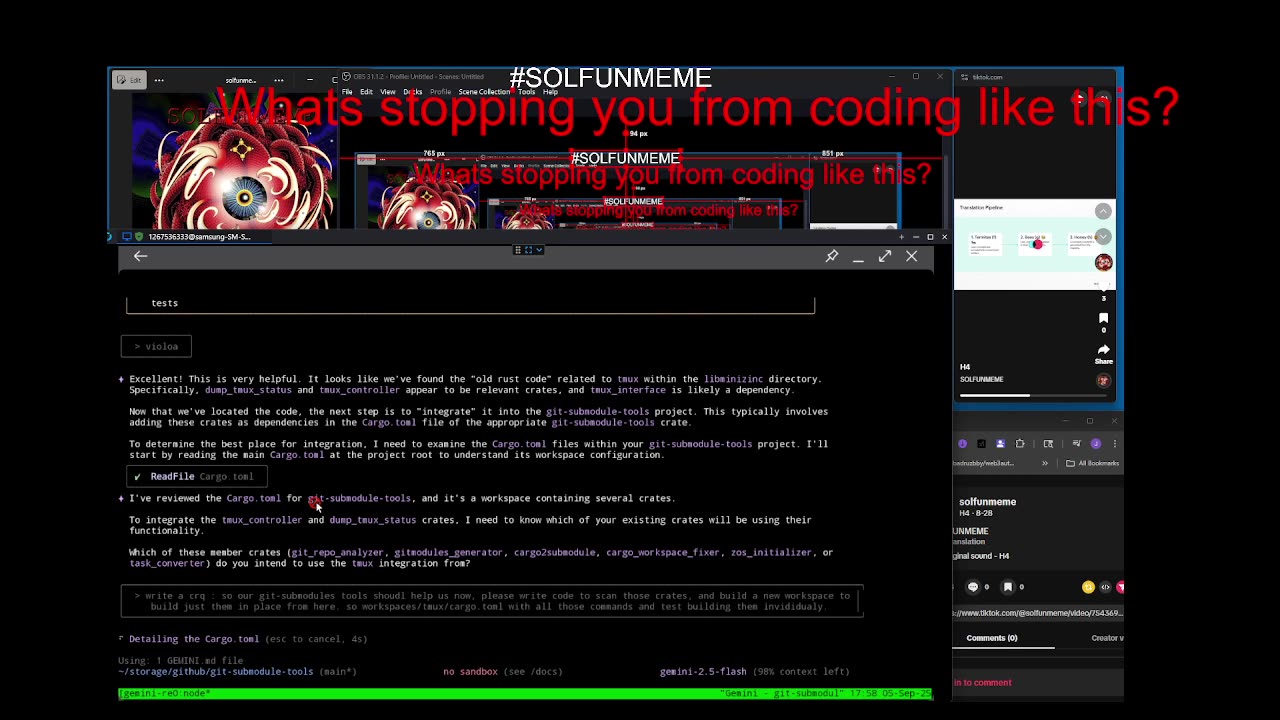The image size is (1280, 720).
Task: Seek within the TikTok video progress bar
Action: pos(1034,396)
